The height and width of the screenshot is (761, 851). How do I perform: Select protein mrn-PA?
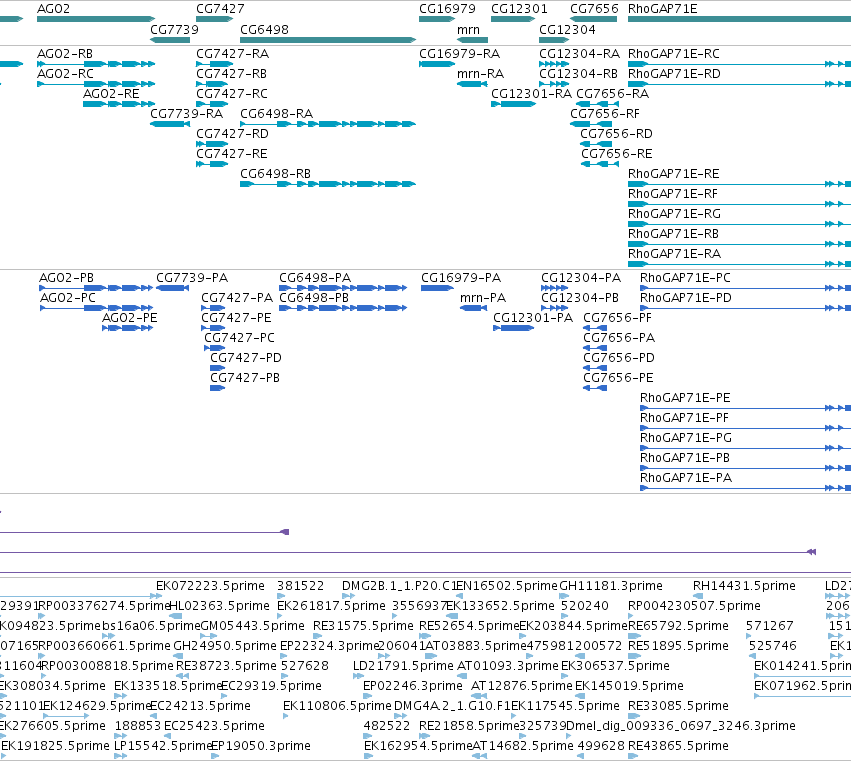coord(482,298)
